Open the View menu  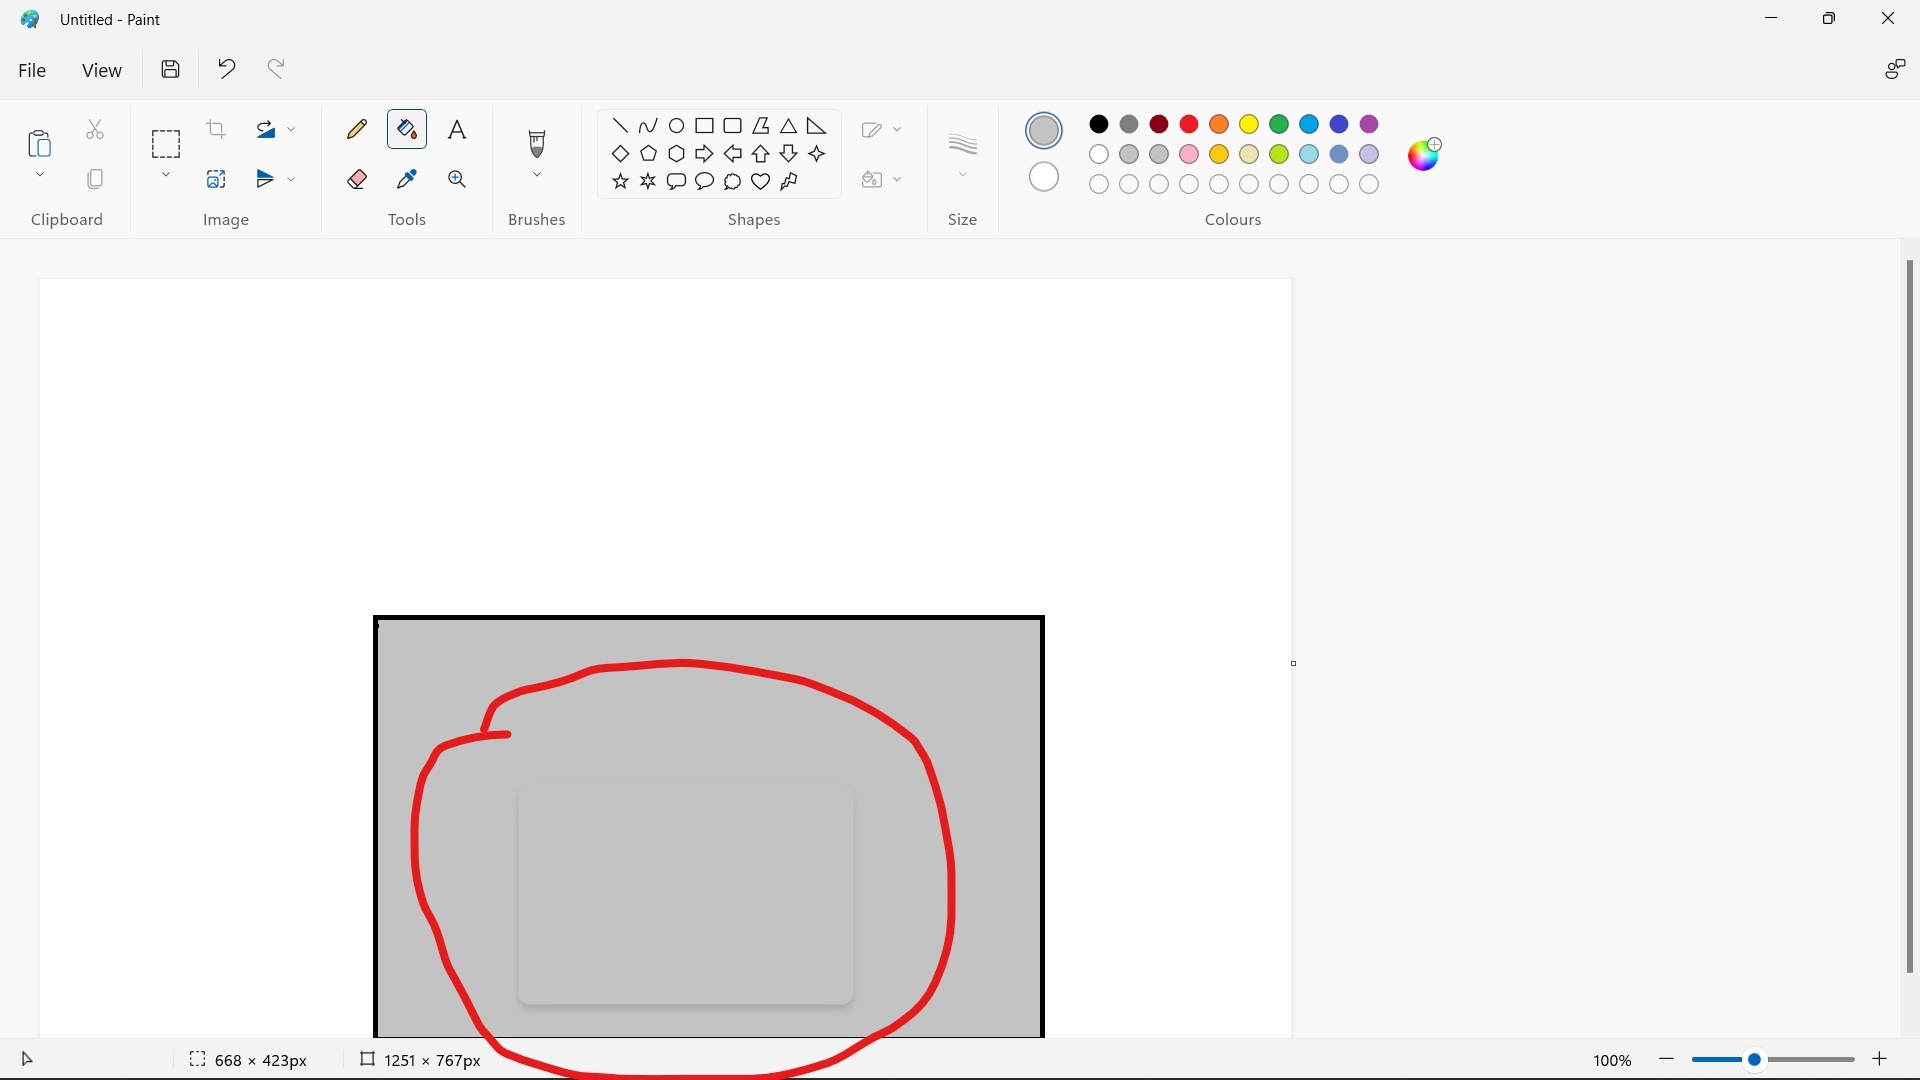point(102,70)
